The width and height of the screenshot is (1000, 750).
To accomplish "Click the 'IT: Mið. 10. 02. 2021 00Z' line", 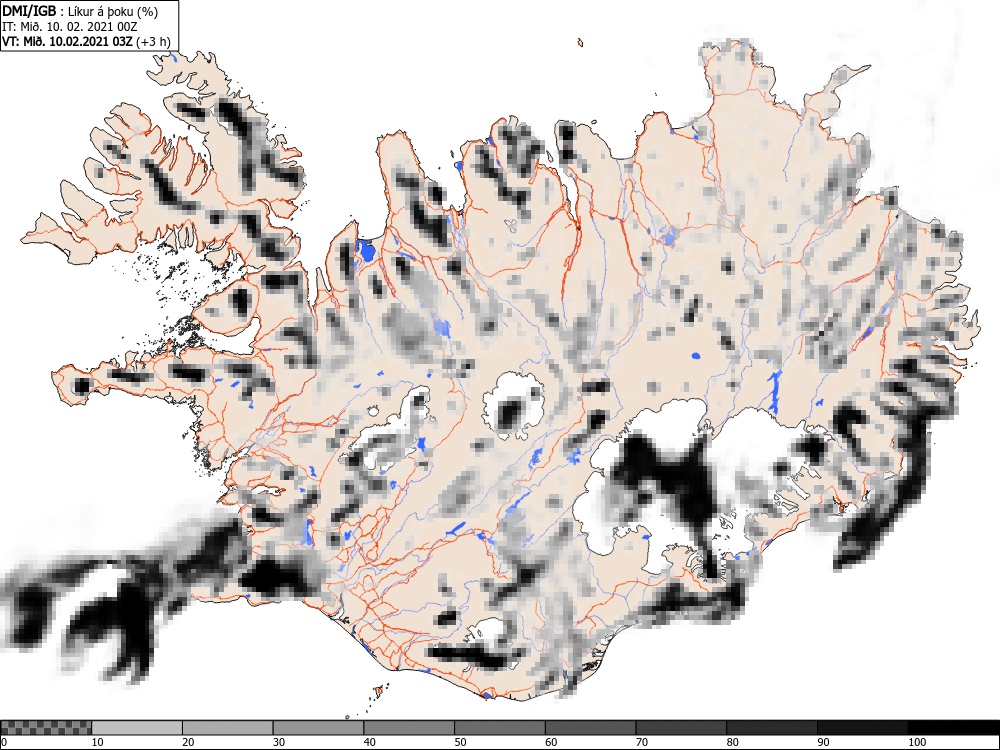I will tap(70, 27).
